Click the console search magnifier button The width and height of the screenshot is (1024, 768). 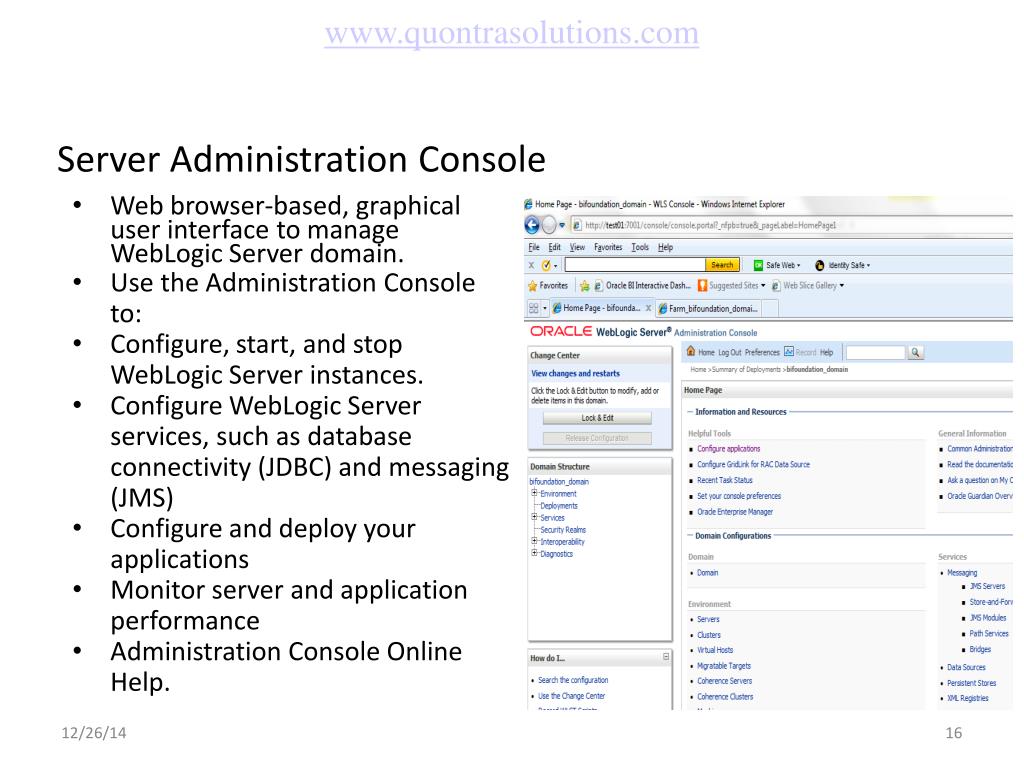click(x=916, y=353)
